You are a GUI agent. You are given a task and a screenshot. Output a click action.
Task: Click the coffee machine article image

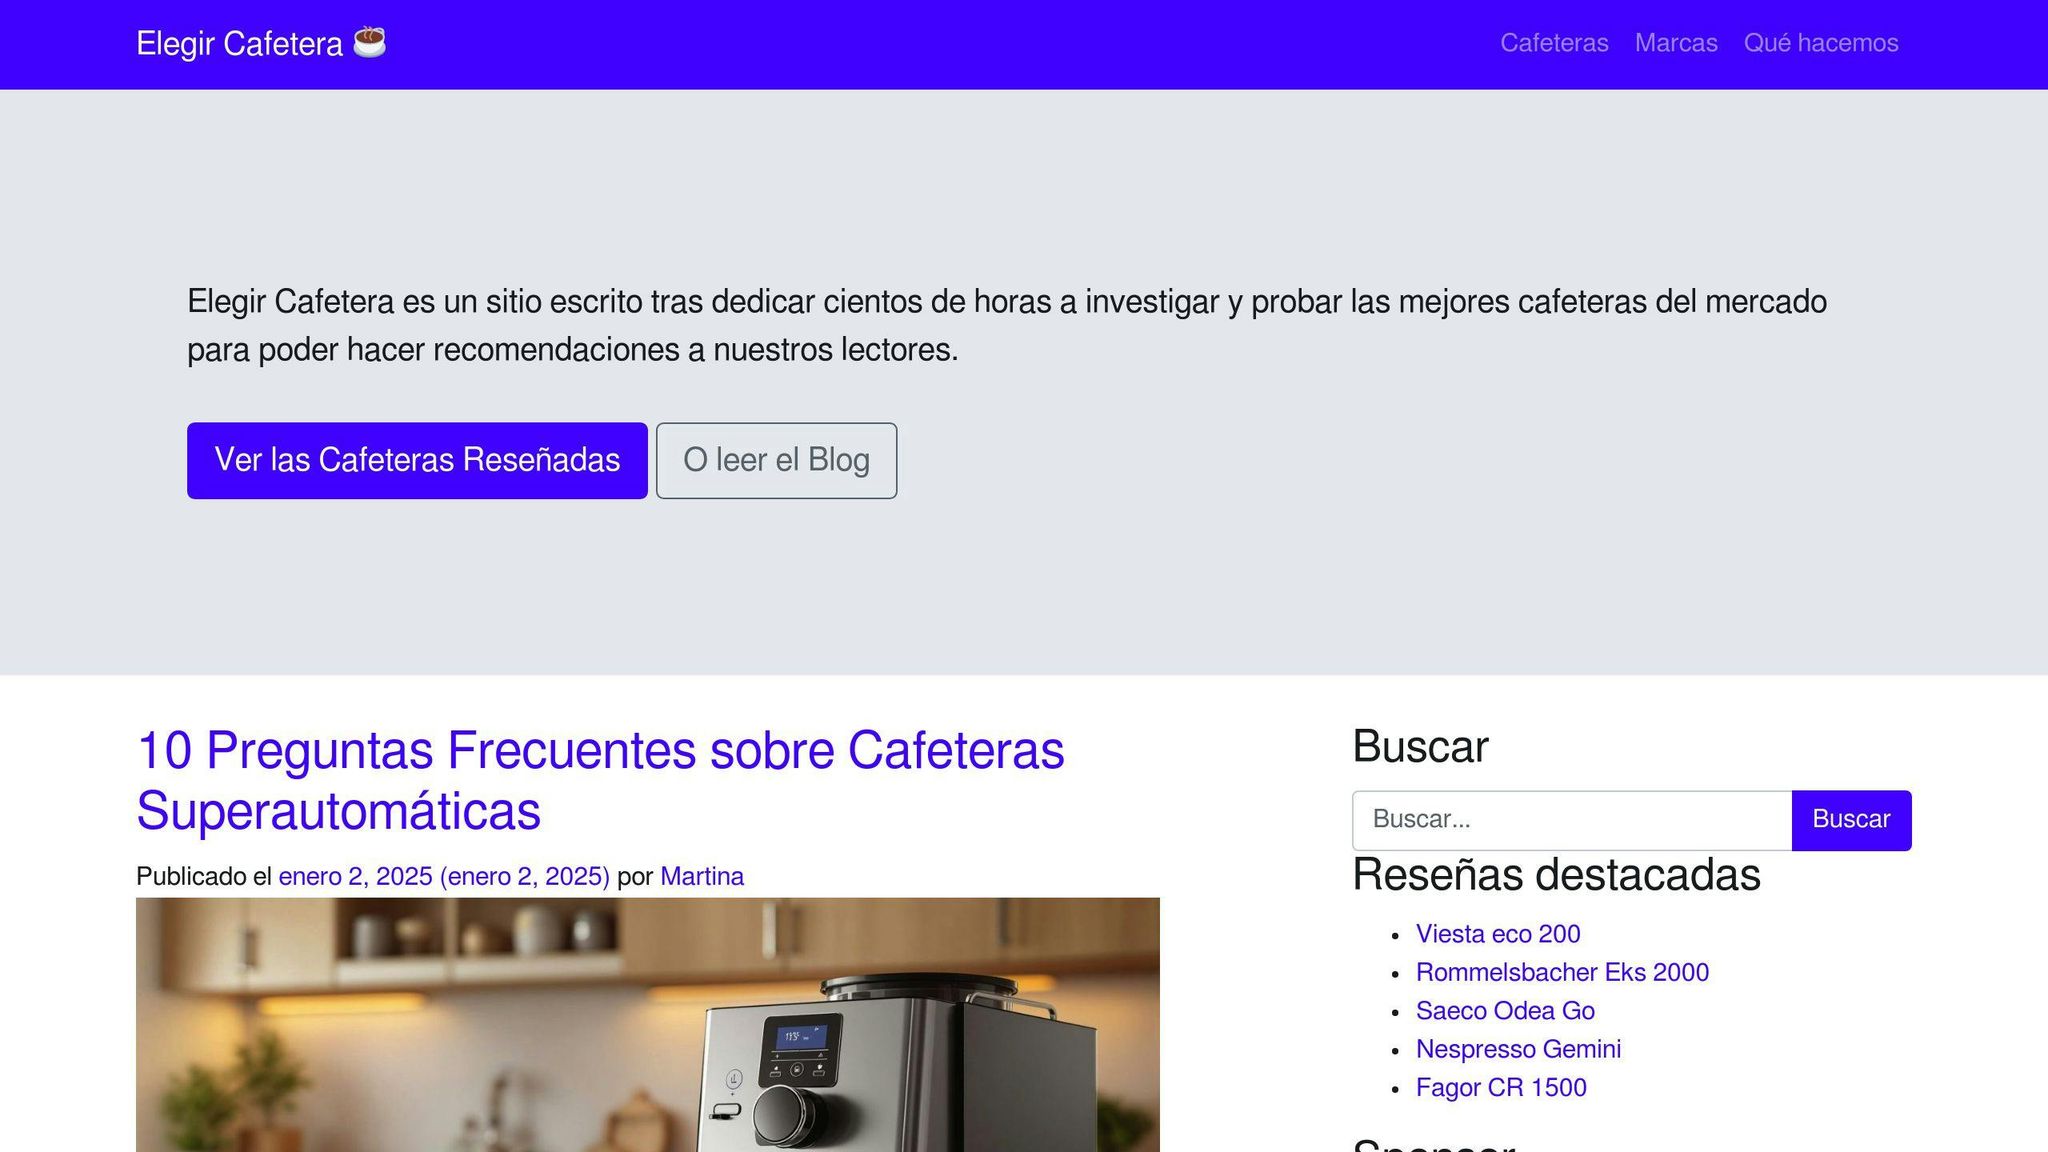coord(648,1024)
